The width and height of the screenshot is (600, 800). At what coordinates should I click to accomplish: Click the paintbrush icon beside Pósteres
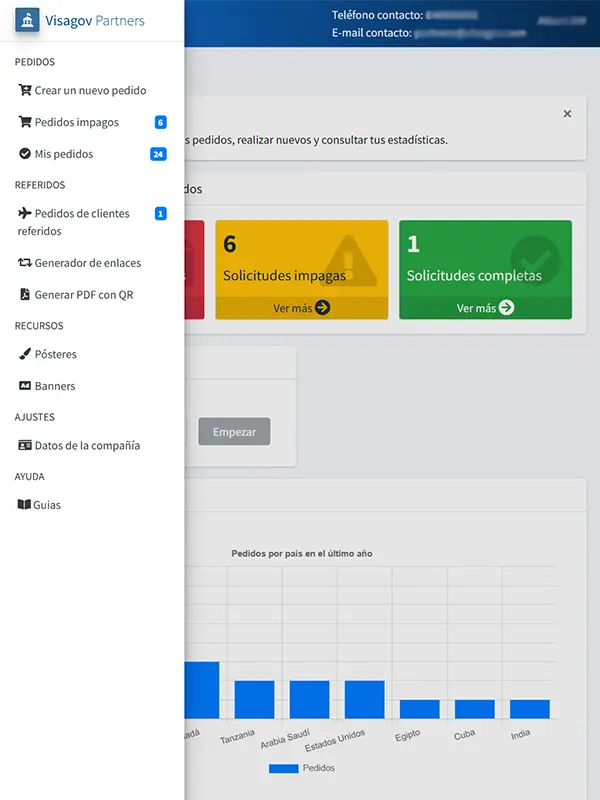24,354
